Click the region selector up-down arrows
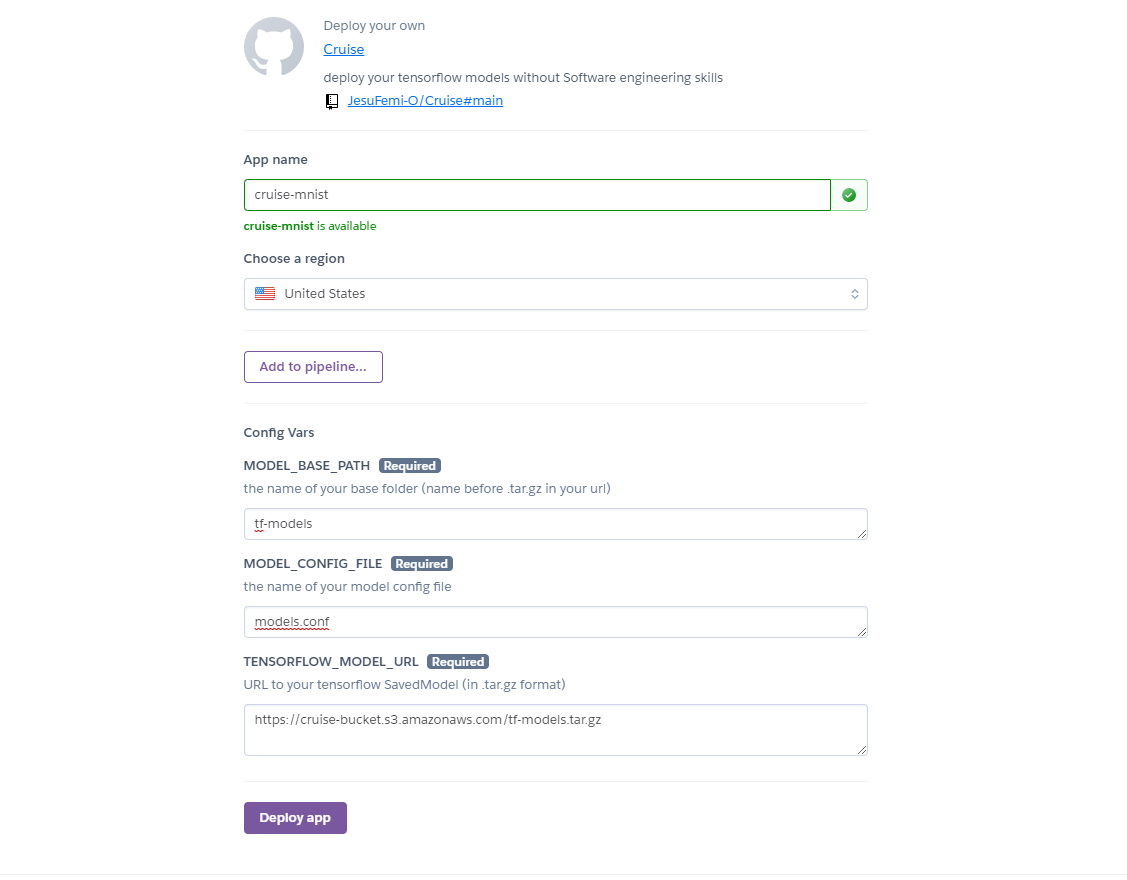The height and width of the screenshot is (880, 1127). tap(855, 294)
